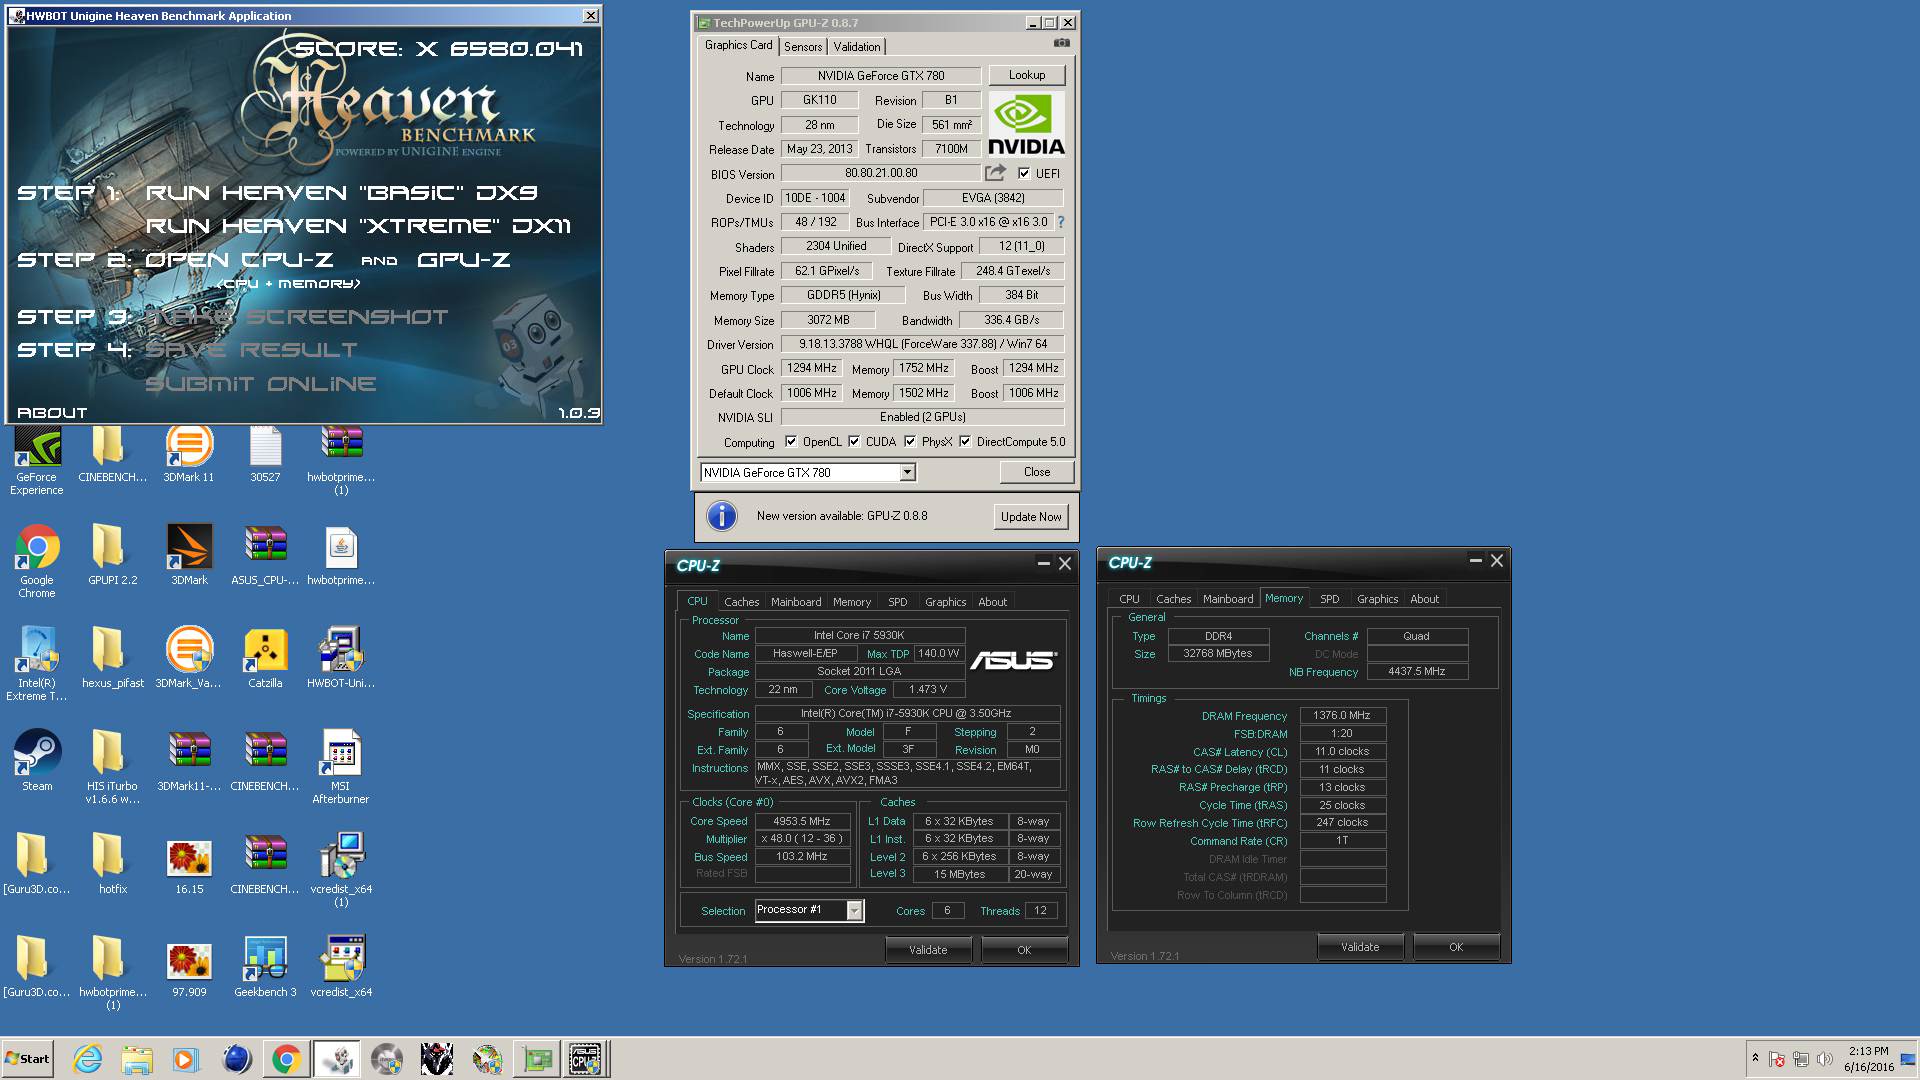The height and width of the screenshot is (1080, 1920).
Task: Open Action Center flag in the system tray
Action: [x=1777, y=1059]
